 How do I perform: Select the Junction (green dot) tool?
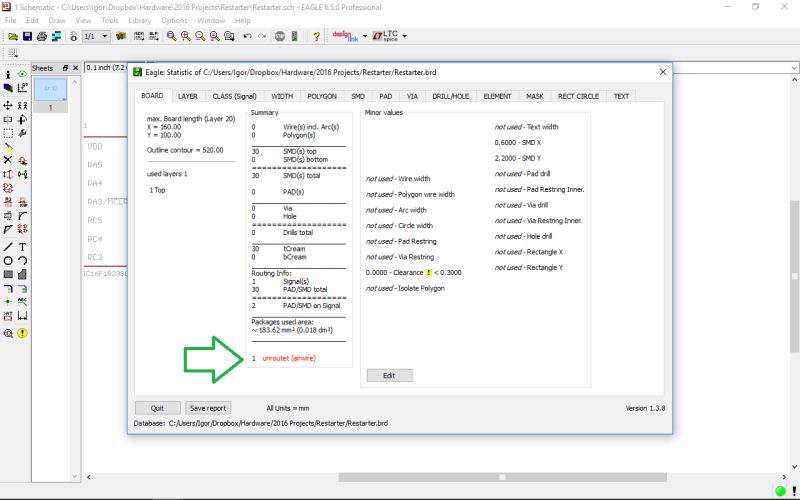[8, 302]
